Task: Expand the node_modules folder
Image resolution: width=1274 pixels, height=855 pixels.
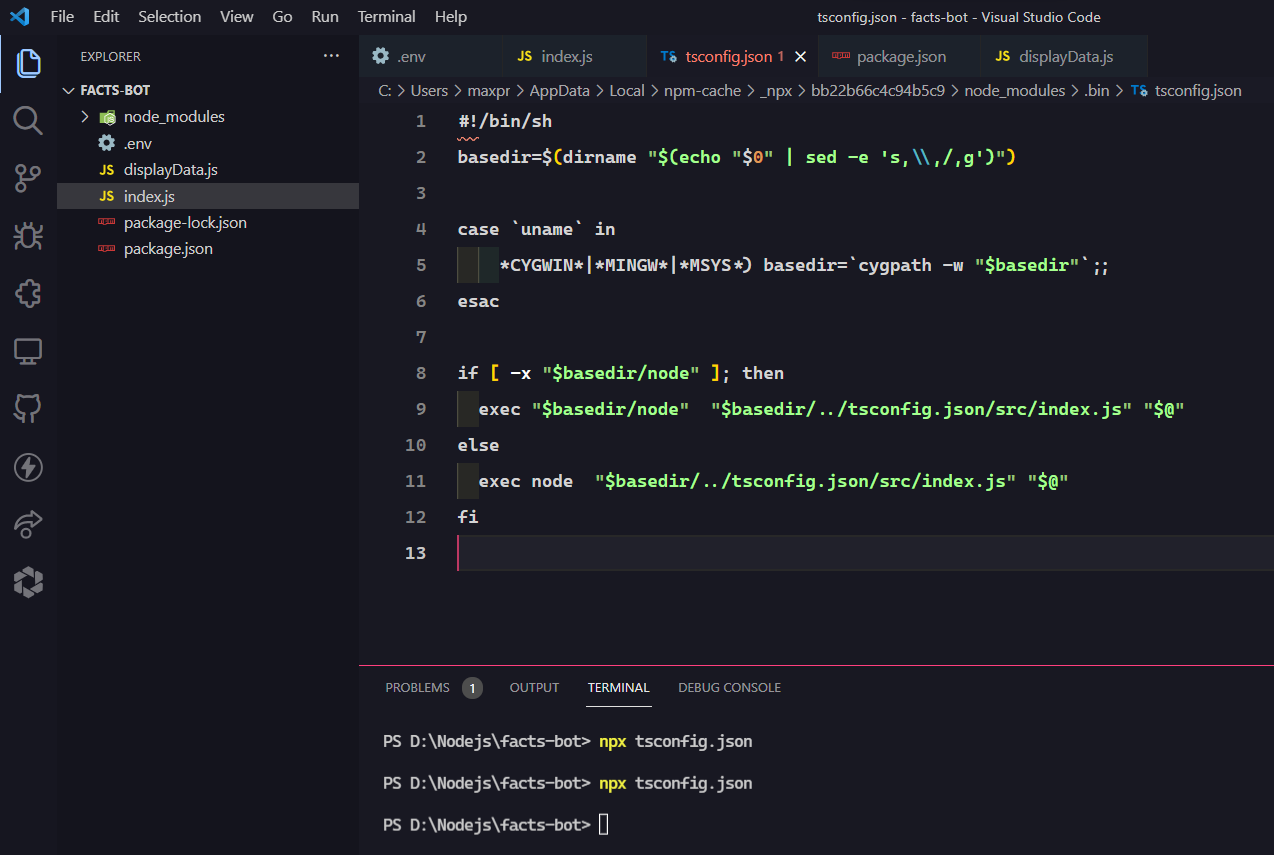Action: click(85, 116)
